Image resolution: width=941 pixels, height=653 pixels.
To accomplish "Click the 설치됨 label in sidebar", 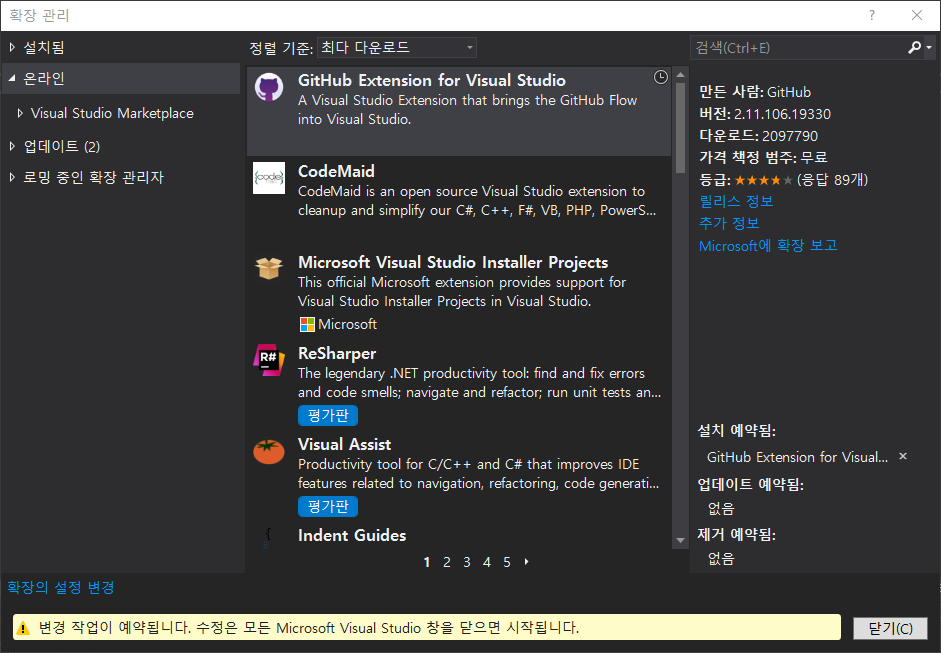I will pos(44,47).
